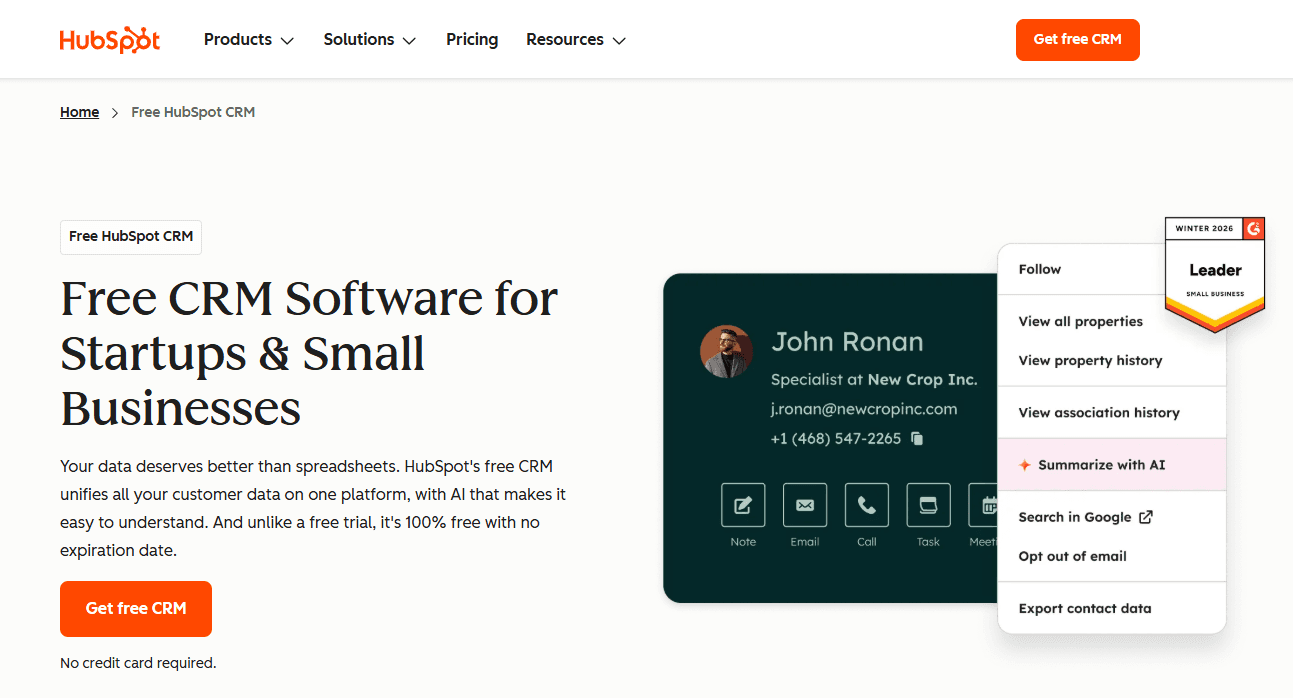Expand the Solutions dropdown

pyautogui.click(x=369, y=39)
